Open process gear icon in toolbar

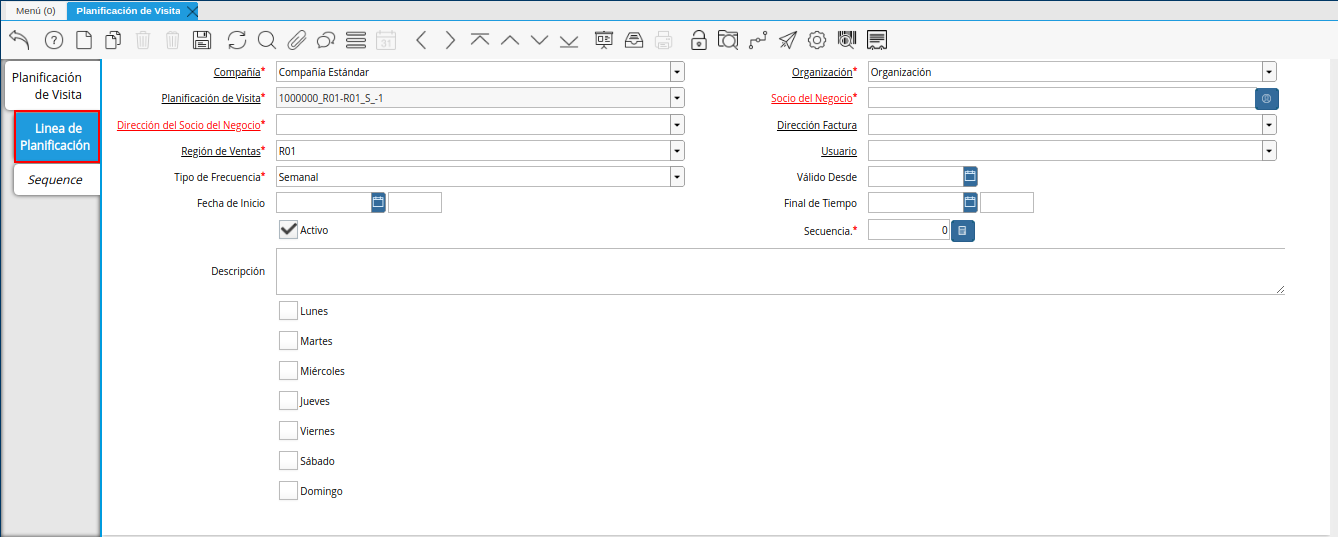click(817, 40)
